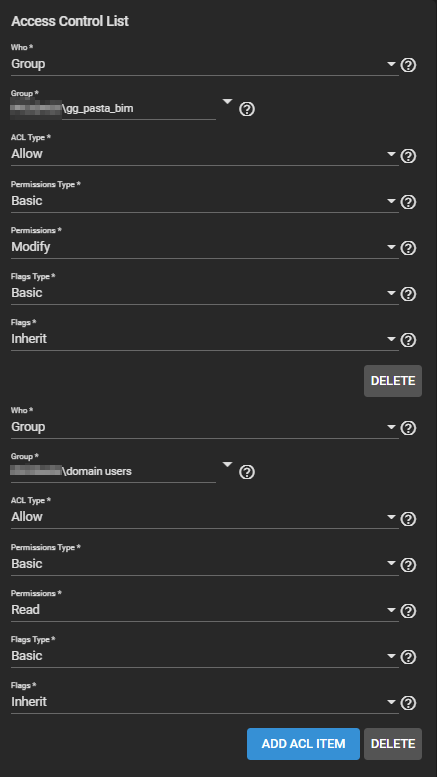Click help icon beside Modify permissions

tap(408, 248)
